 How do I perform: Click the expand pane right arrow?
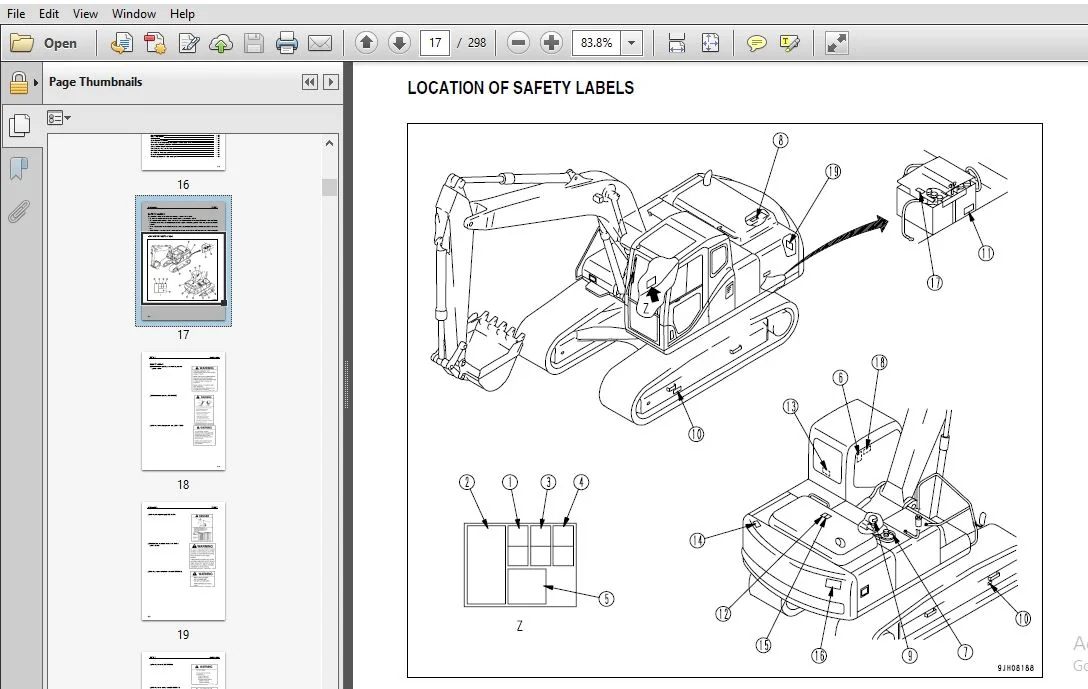pos(331,82)
